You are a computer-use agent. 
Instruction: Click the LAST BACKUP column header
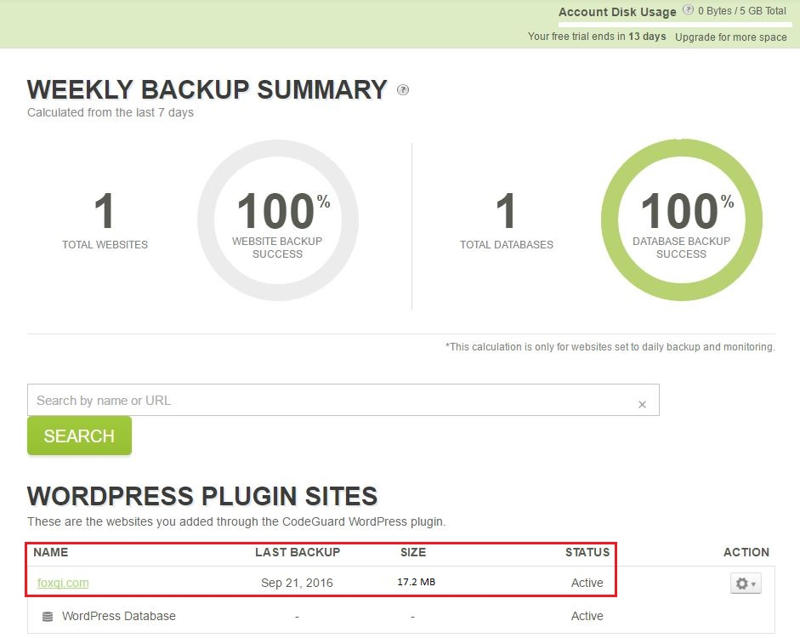click(x=297, y=552)
